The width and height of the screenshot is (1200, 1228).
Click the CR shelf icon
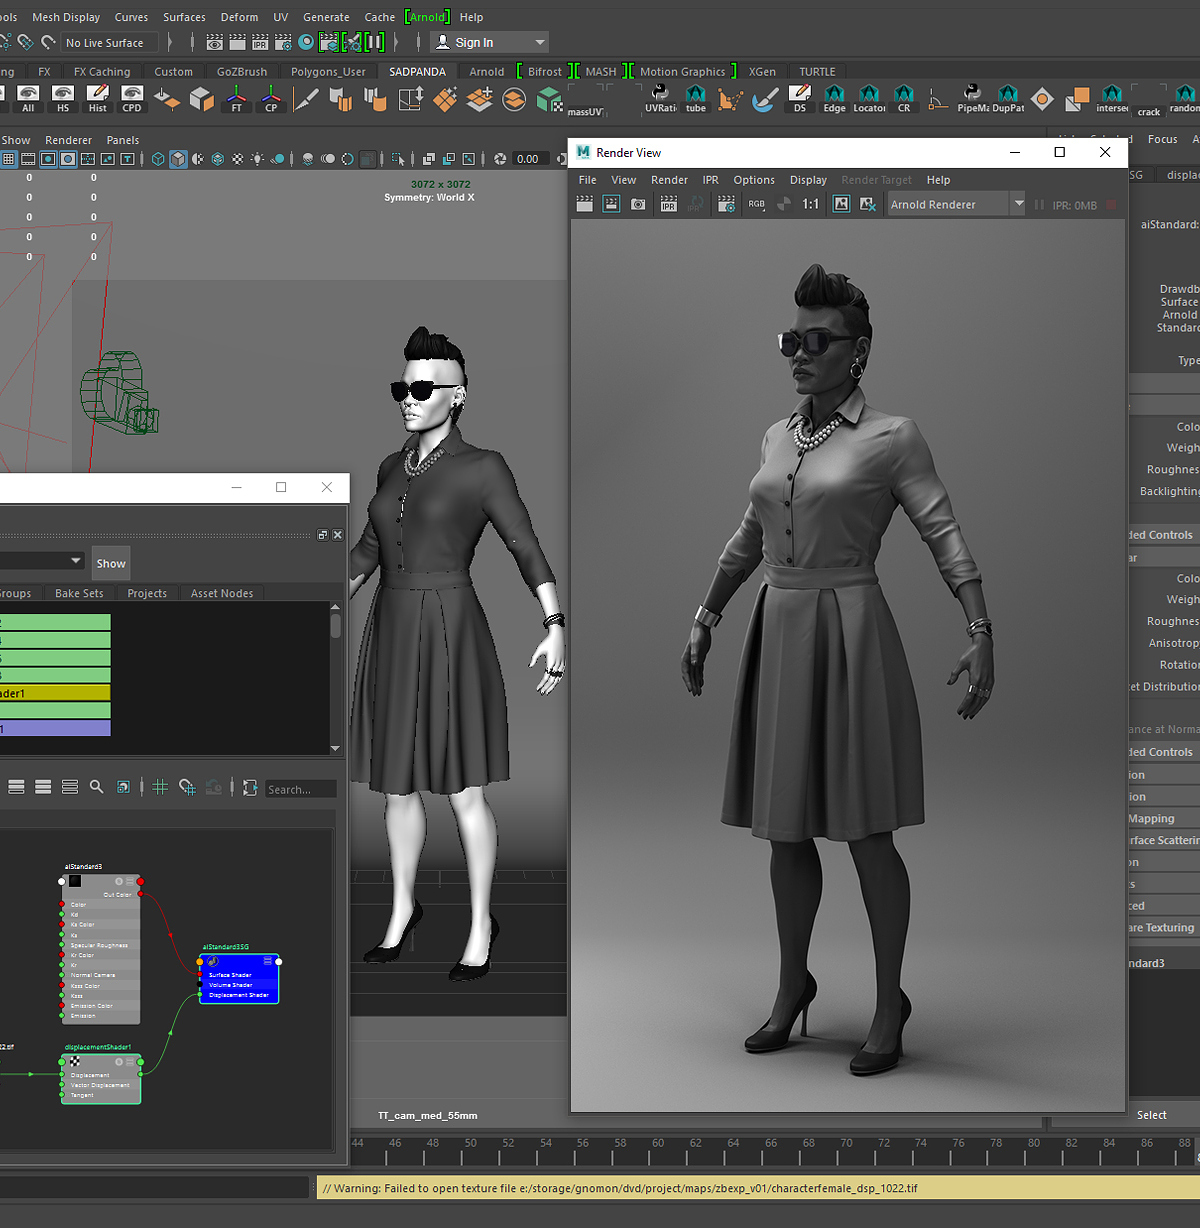pos(904,99)
